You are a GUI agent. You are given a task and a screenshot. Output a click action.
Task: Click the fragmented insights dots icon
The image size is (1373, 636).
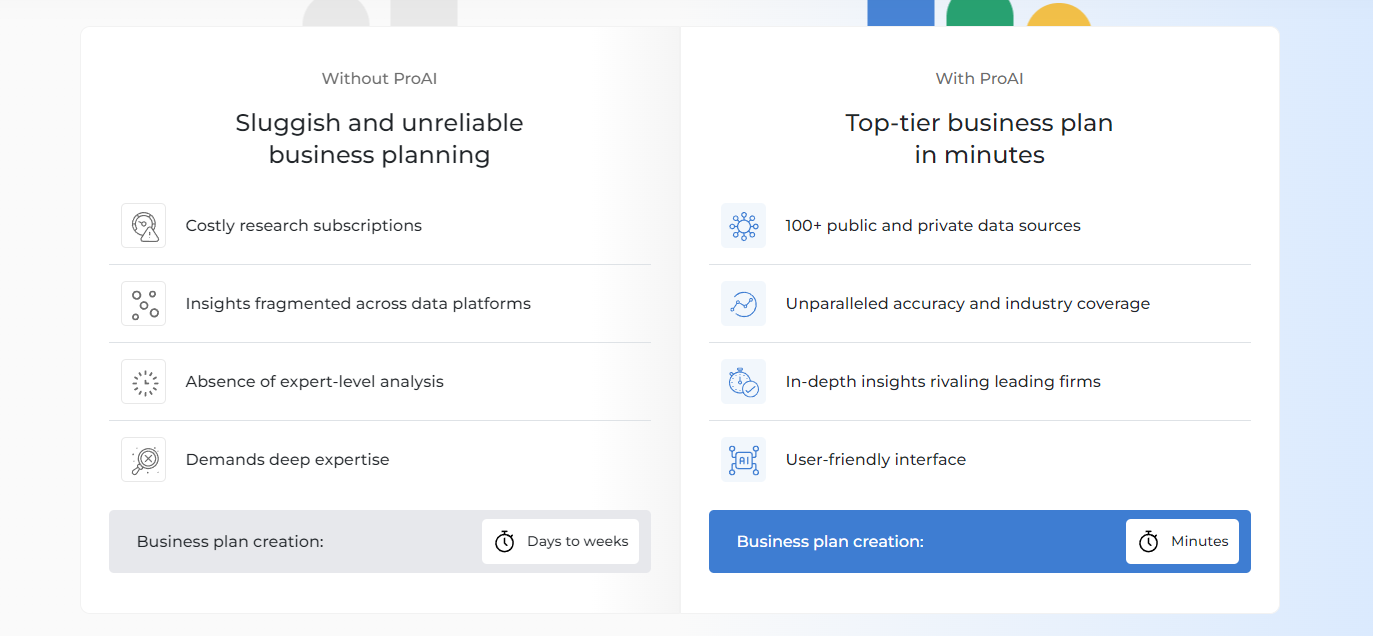[x=143, y=304]
